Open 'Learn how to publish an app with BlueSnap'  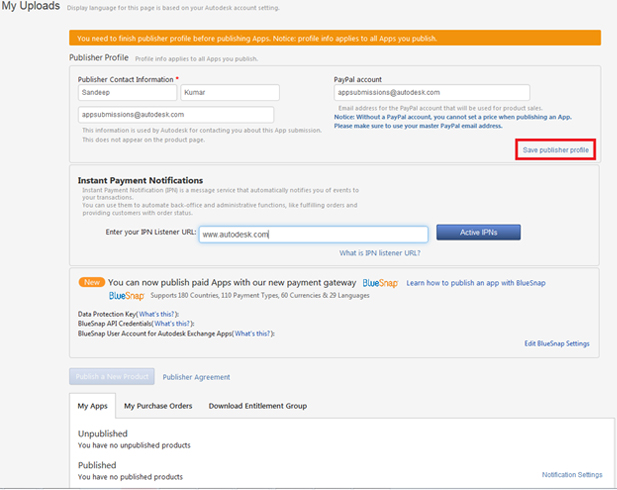pos(476,283)
